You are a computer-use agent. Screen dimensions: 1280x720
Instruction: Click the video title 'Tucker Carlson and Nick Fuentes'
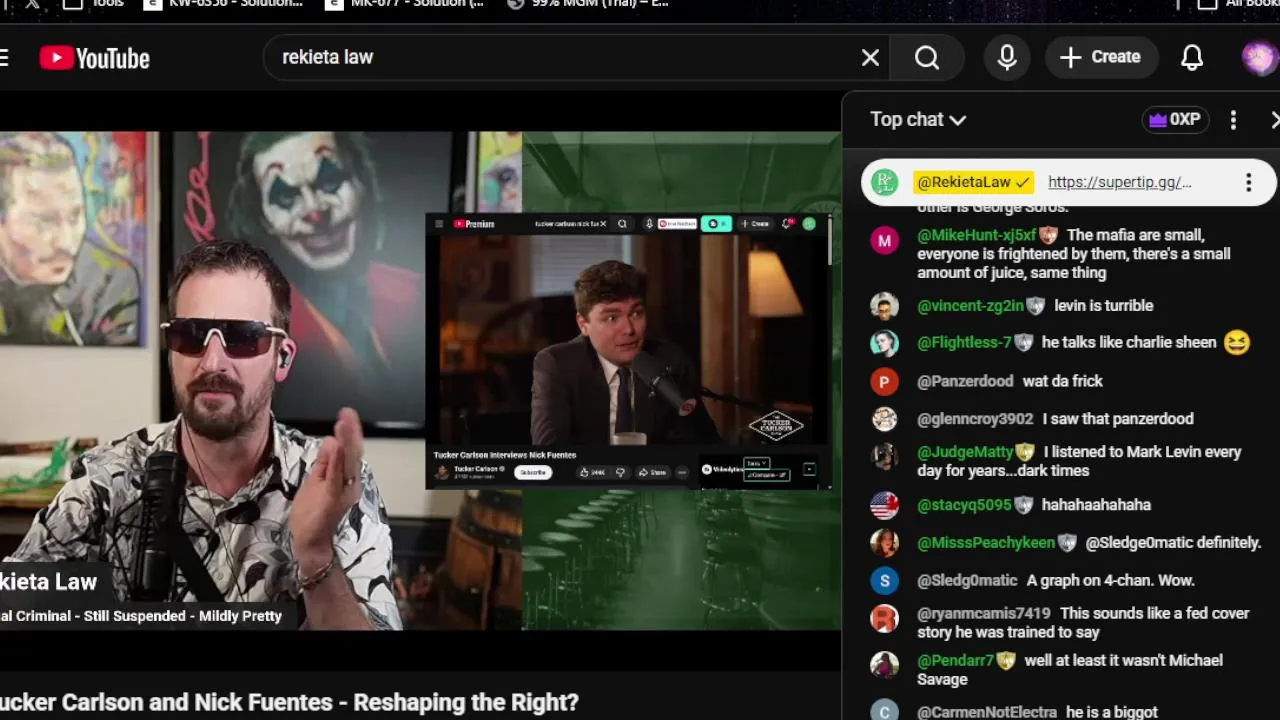pyautogui.click(x=289, y=702)
